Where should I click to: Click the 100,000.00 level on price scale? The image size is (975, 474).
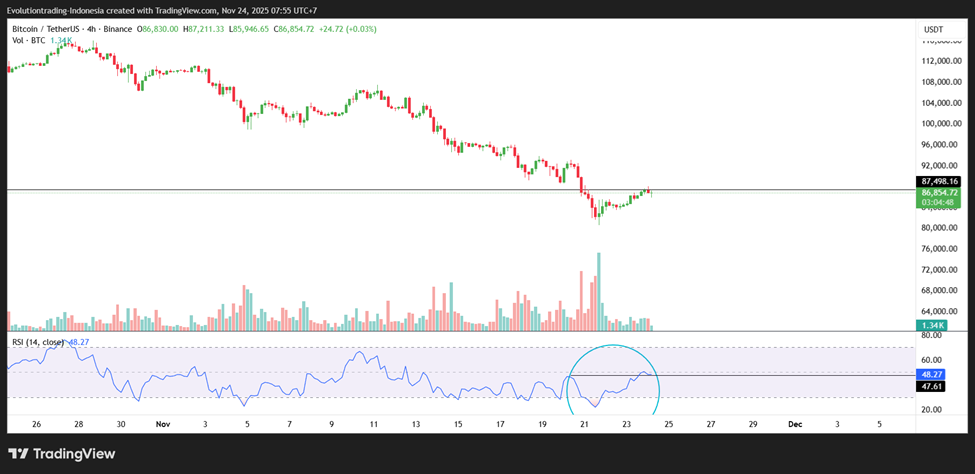[941, 124]
